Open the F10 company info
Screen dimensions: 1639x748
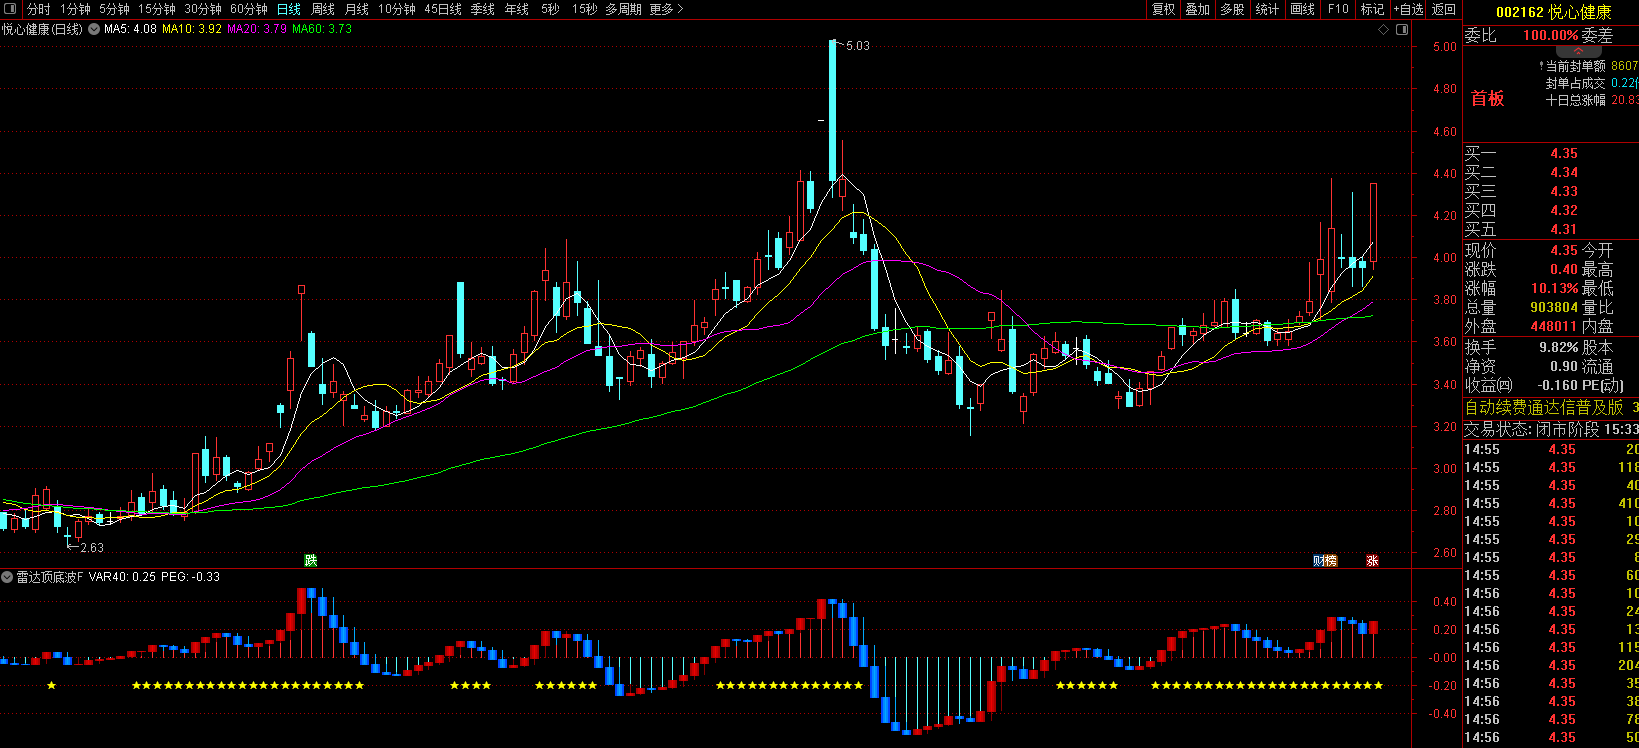(1338, 9)
